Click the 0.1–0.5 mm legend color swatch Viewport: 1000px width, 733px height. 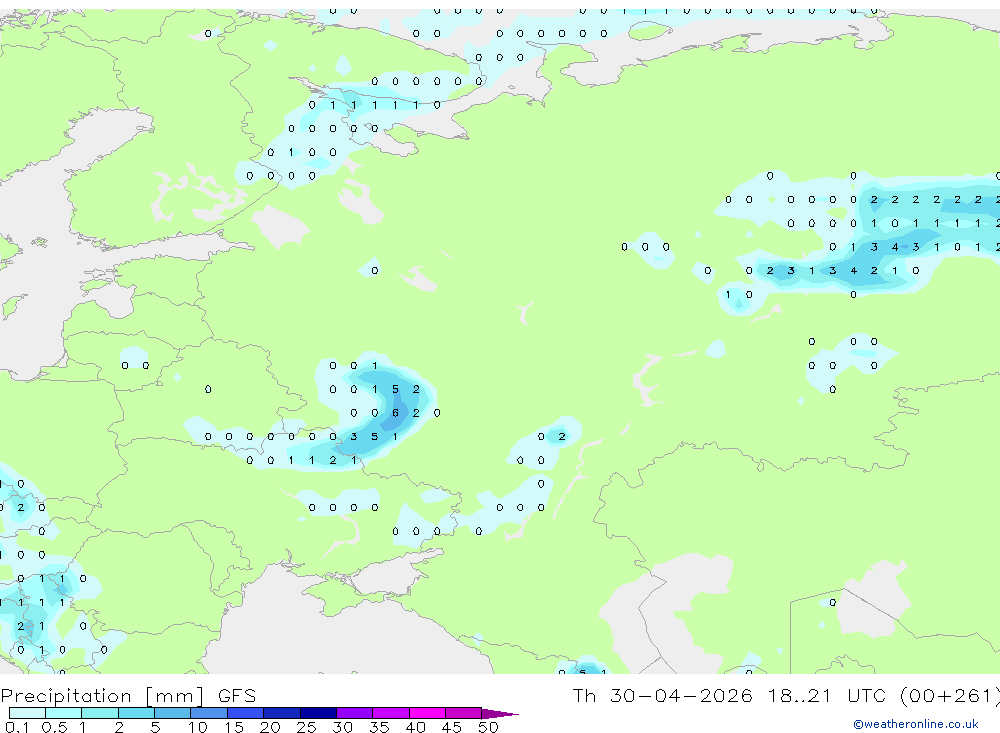[x=27, y=713]
